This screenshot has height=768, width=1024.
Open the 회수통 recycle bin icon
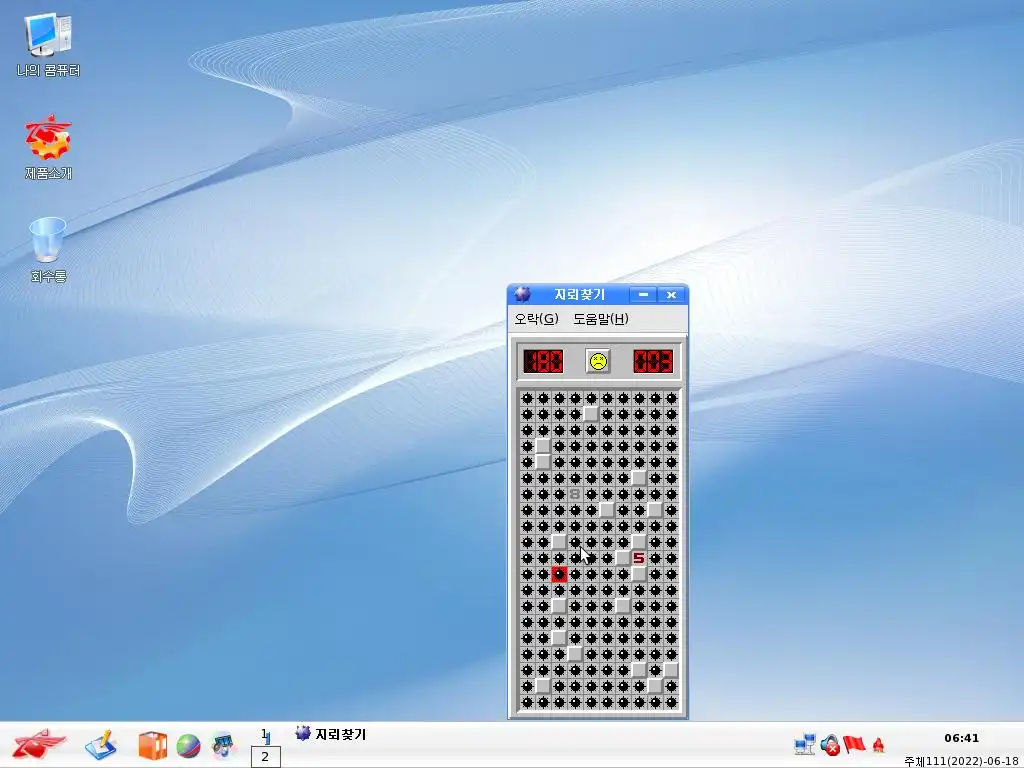click(48, 250)
